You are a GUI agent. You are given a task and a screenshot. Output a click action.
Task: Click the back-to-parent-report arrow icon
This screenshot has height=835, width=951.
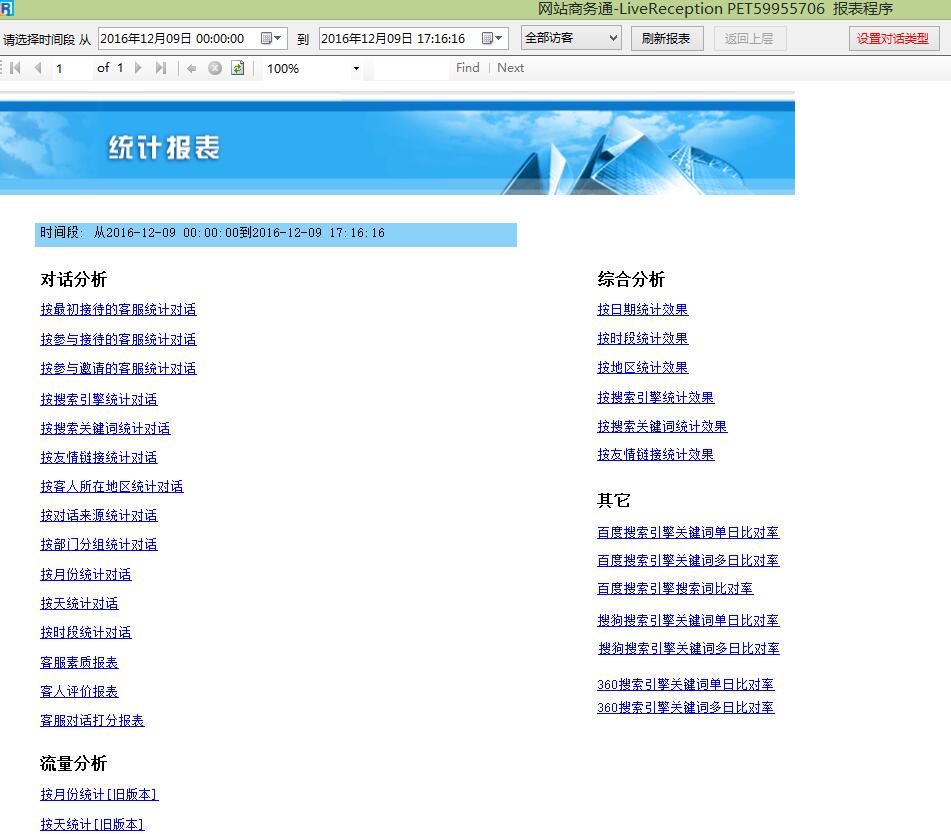pos(194,68)
